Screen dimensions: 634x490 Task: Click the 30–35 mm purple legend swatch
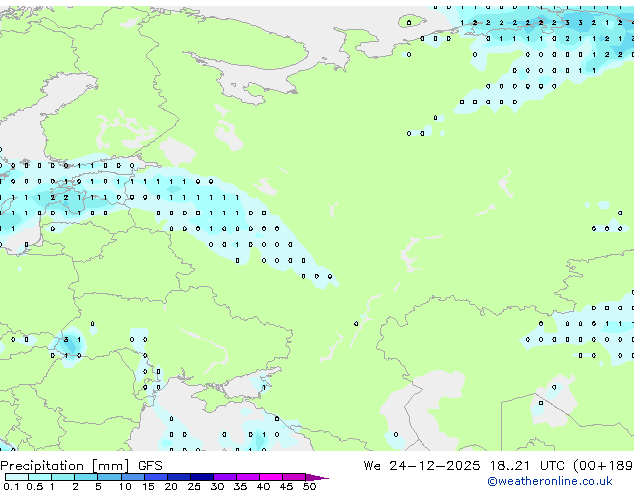(x=225, y=477)
